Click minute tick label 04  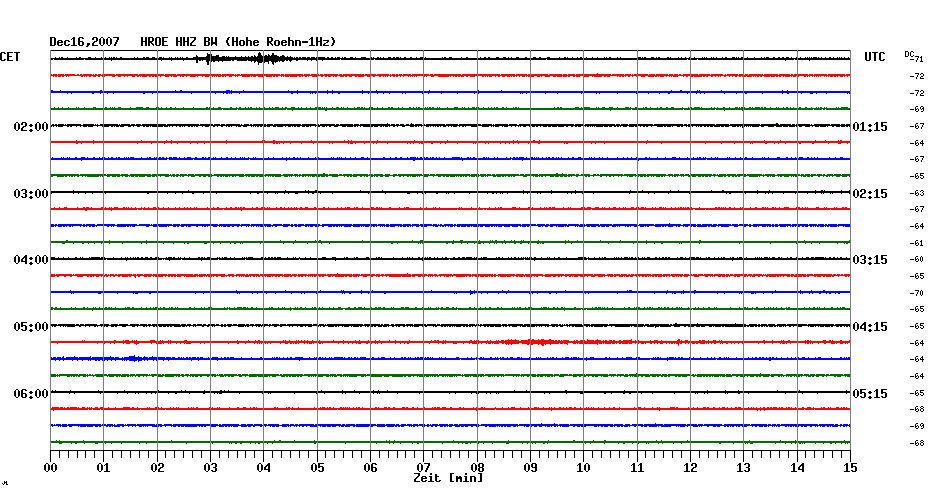pos(264,468)
